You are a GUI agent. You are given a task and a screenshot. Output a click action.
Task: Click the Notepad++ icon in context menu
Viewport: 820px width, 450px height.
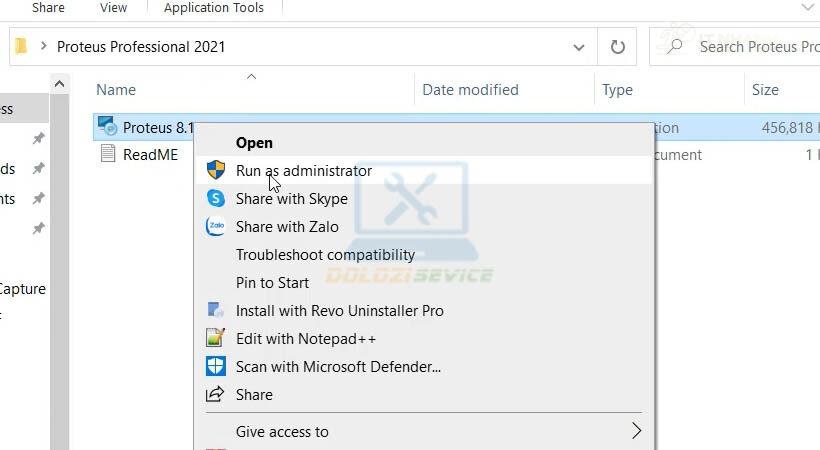point(215,339)
